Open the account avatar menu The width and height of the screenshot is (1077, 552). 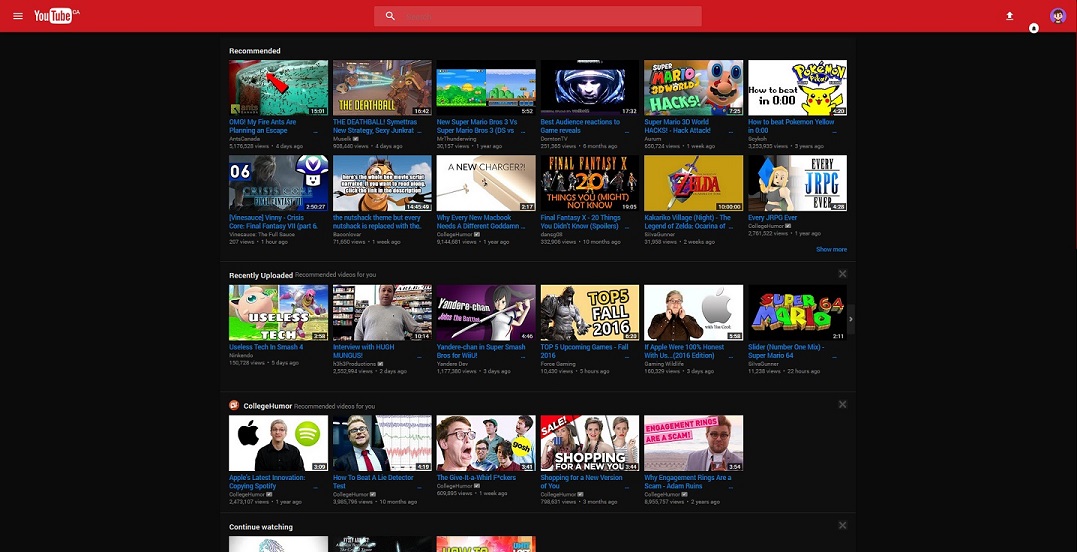click(1058, 16)
